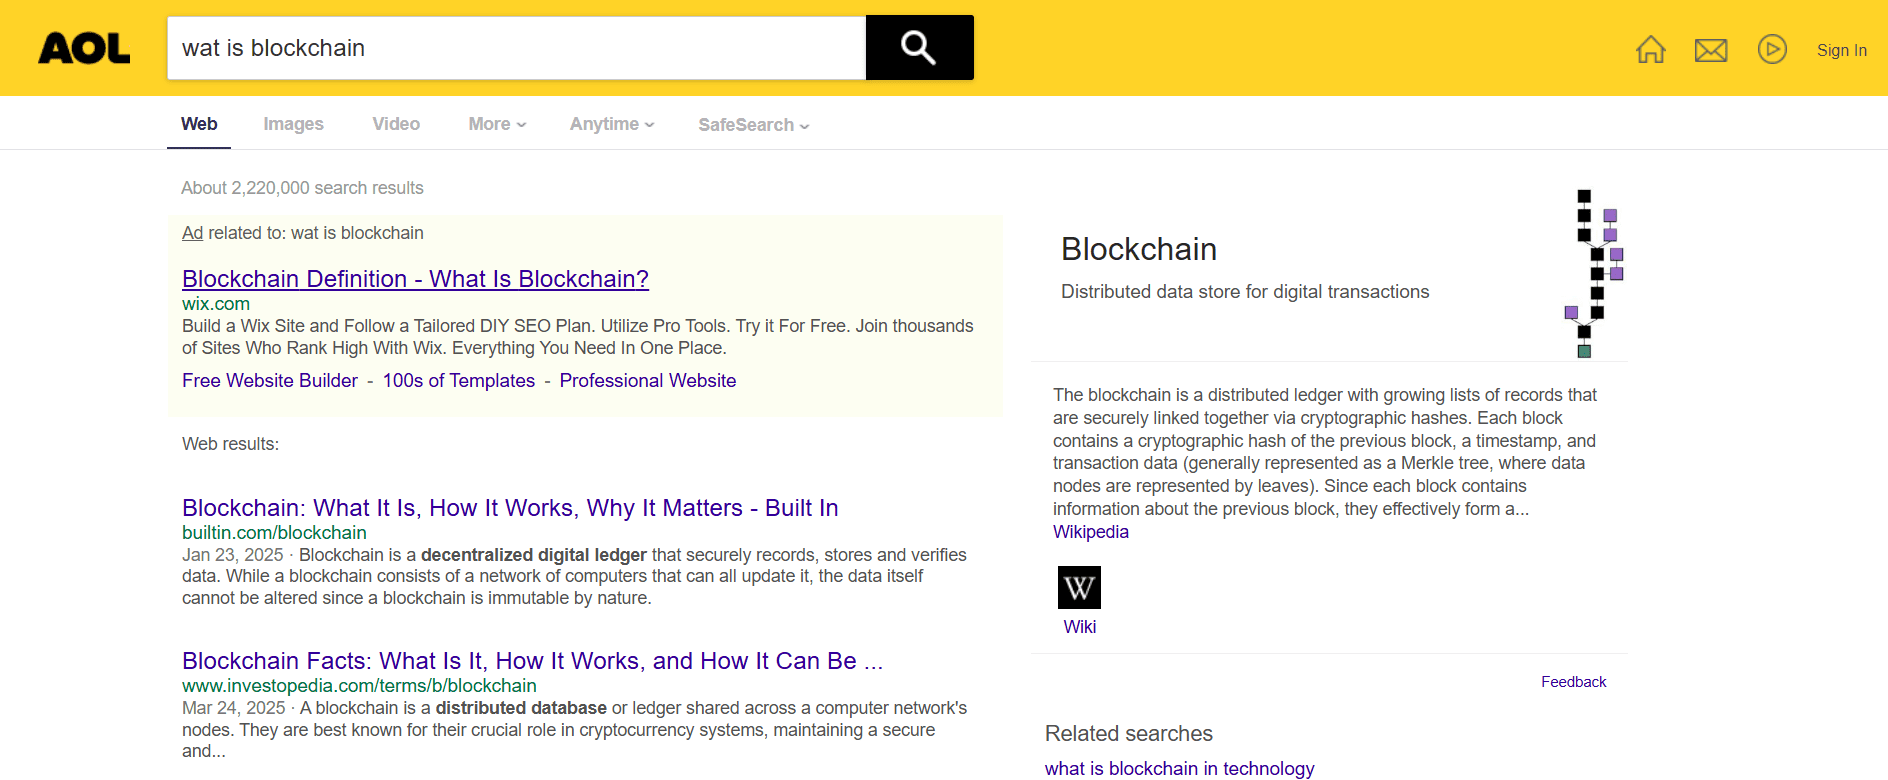Screen dimensions: 1888x780
Task: Switch to the Images tab
Action: pyautogui.click(x=293, y=124)
